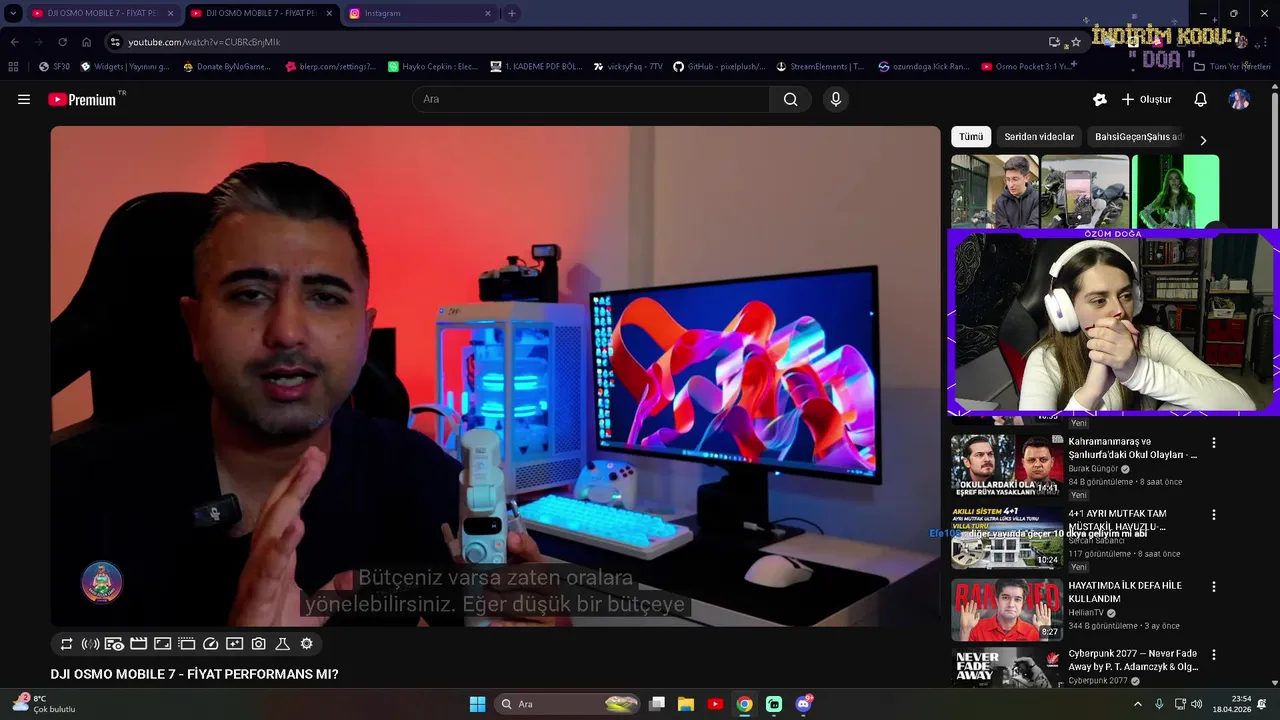The image size is (1280, 720).
Task: Select the Seriden videolar chip
Action: coord(1039,137)
